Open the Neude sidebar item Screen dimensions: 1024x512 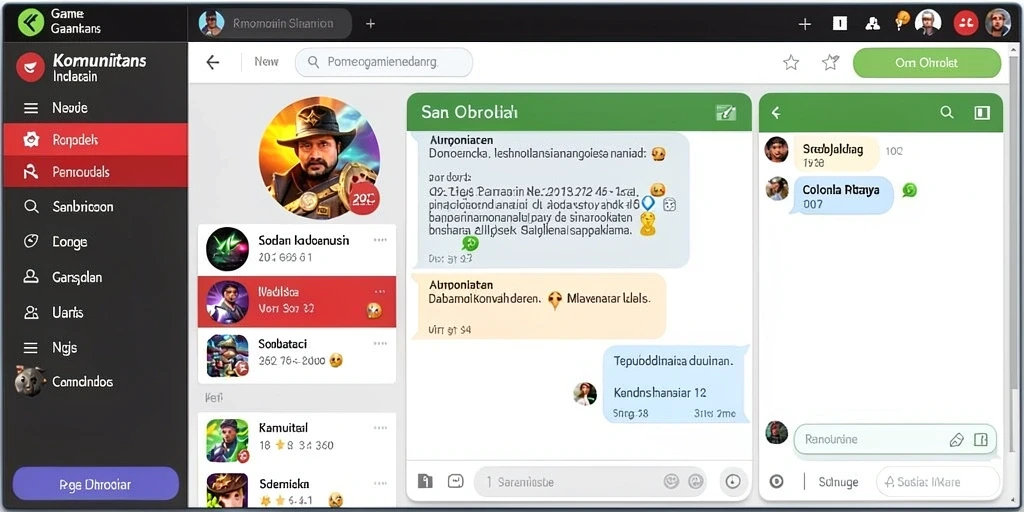[95, 108]
